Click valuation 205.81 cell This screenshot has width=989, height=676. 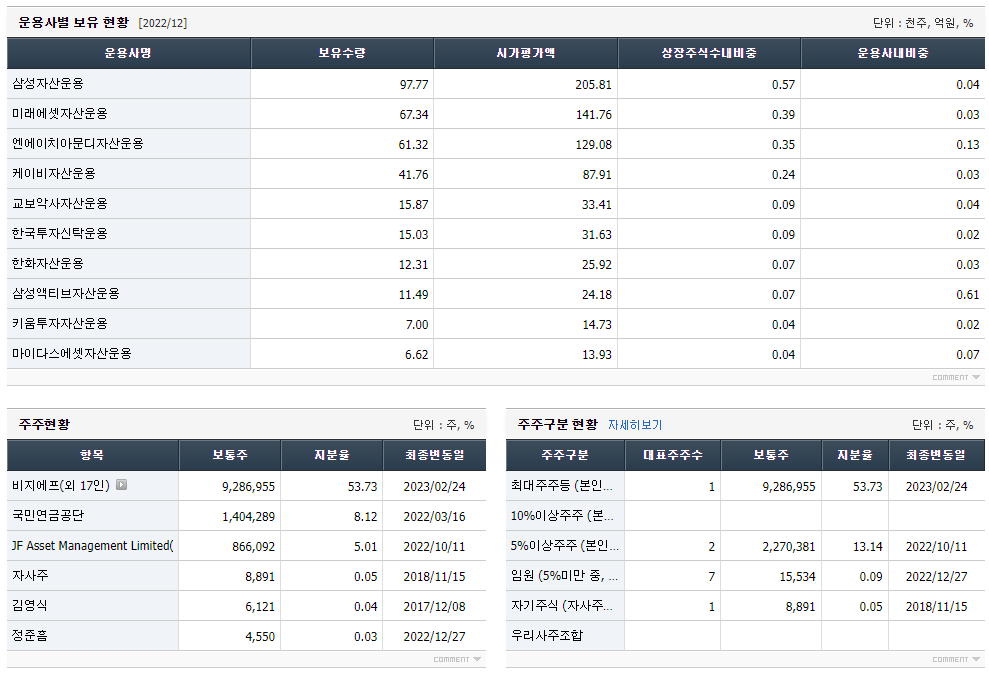pos(593,84)
